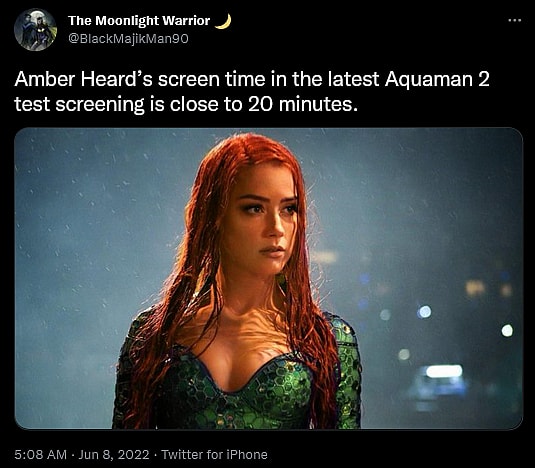Open the three-dot more options menu
535x468 pixels.
coord(515,20)
